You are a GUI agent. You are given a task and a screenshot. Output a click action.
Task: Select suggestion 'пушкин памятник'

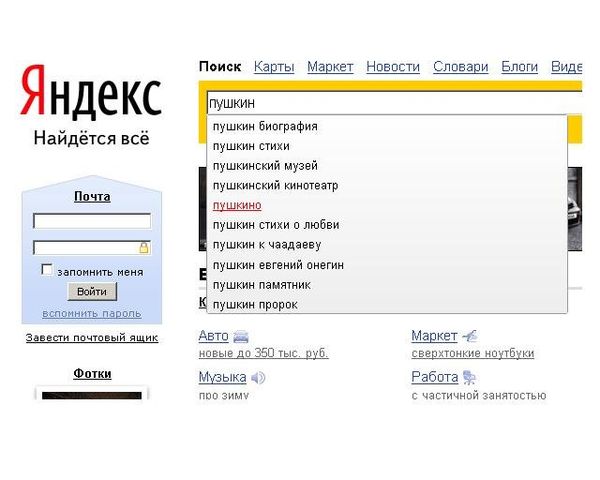(x=387, y=285)
